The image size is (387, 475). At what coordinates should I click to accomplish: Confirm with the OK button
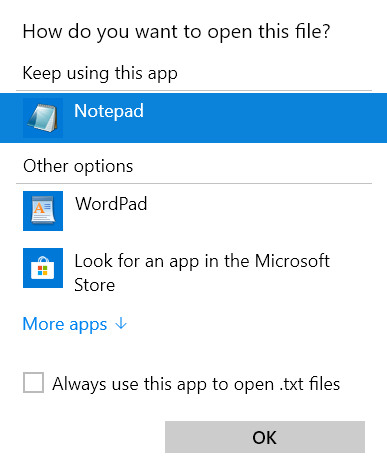[x=265, y=437]
